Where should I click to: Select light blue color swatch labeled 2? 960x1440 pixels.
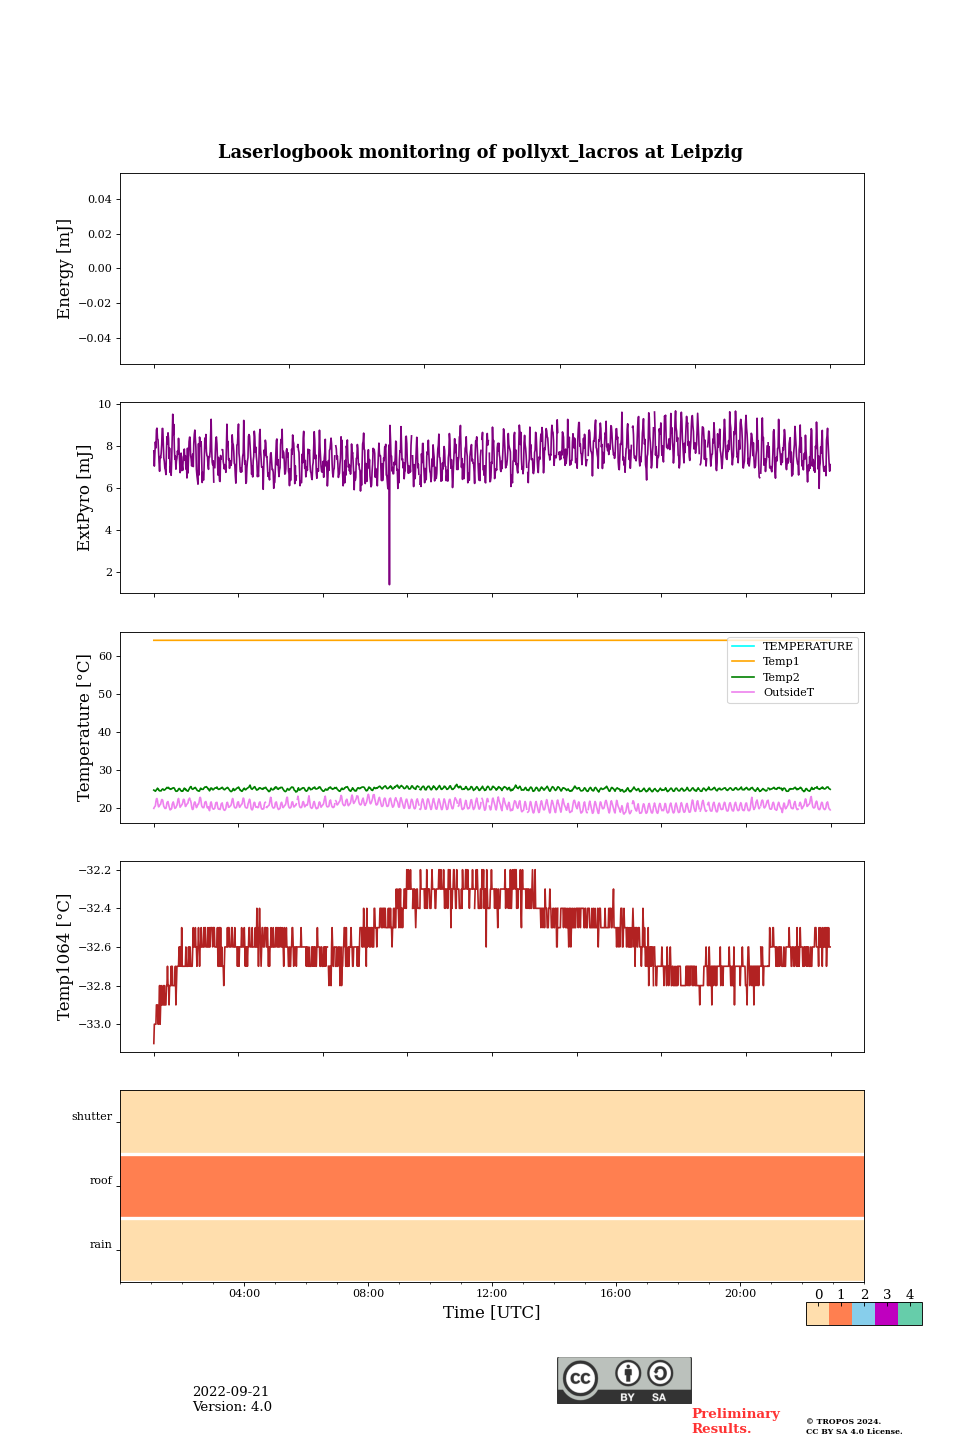click(x=864, y=1314)
